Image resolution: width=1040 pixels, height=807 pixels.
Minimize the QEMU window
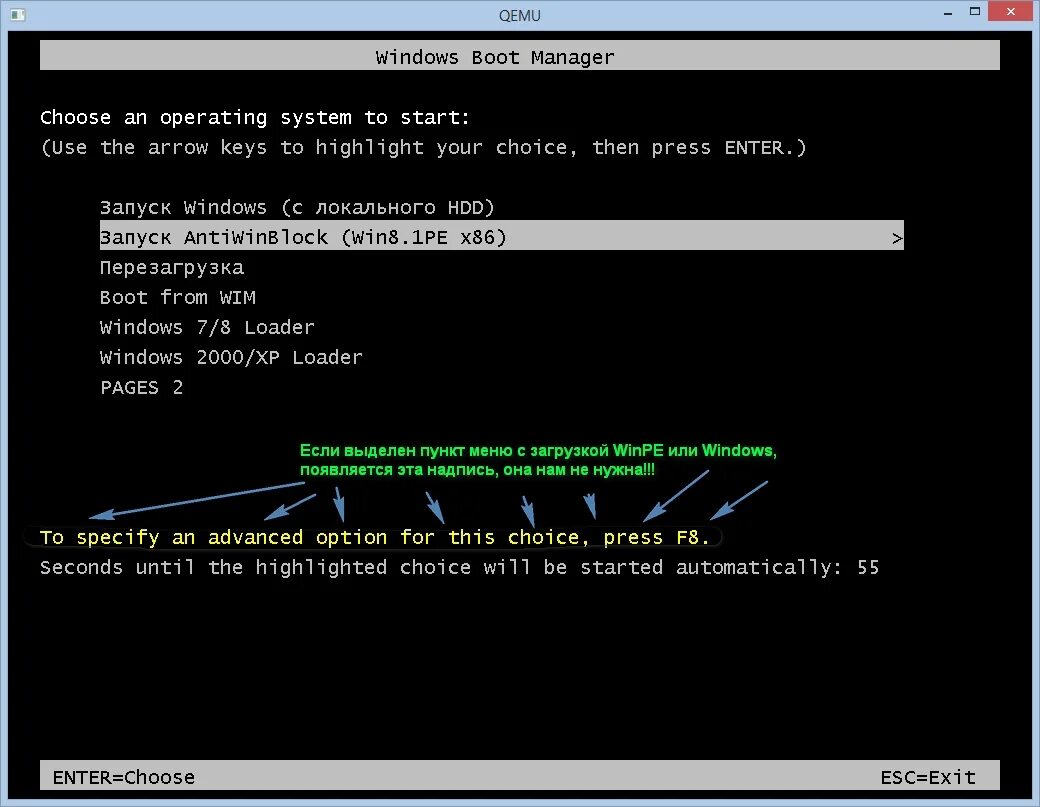(948, 13)
